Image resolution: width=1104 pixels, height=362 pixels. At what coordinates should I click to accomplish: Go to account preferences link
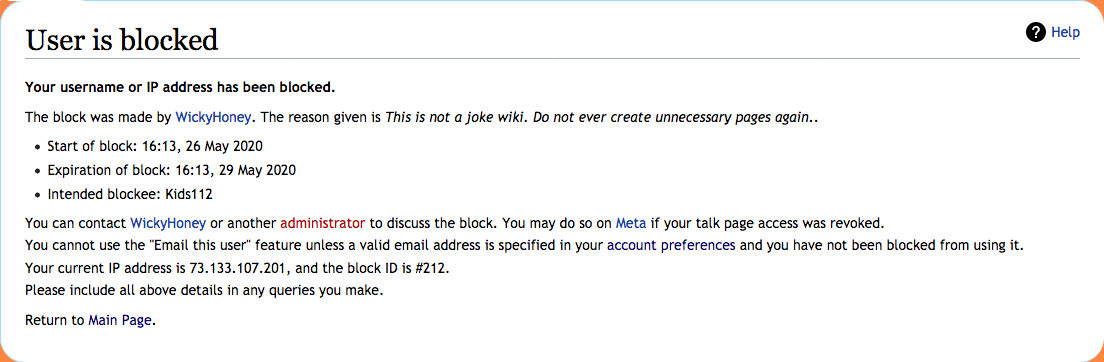[x=671, y=246]
